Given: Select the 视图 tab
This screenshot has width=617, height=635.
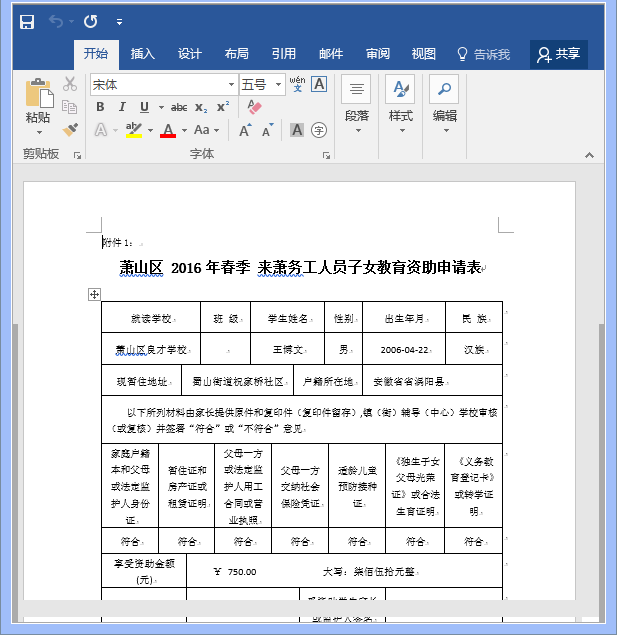Looking at the screenshot, I should [423, 54].
